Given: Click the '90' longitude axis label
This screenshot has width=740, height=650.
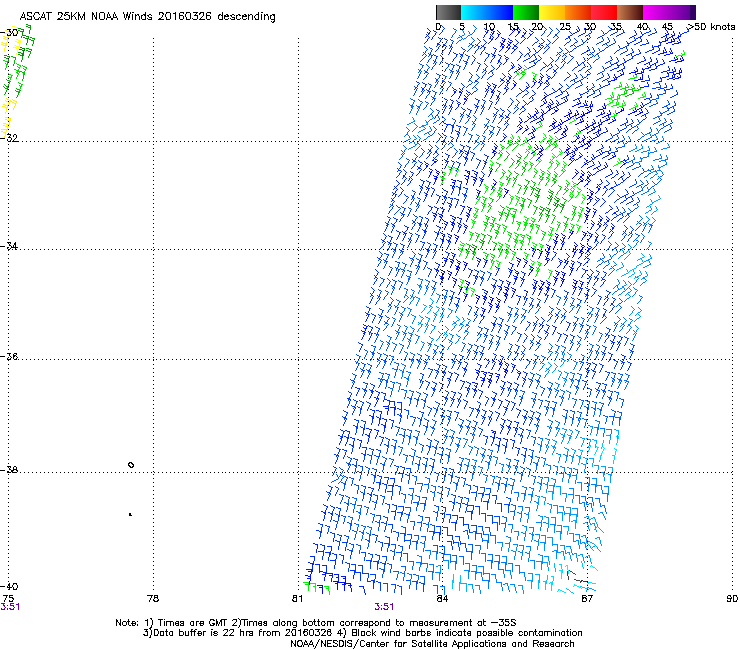Looking at the screenshot, I should coord(732,598).
